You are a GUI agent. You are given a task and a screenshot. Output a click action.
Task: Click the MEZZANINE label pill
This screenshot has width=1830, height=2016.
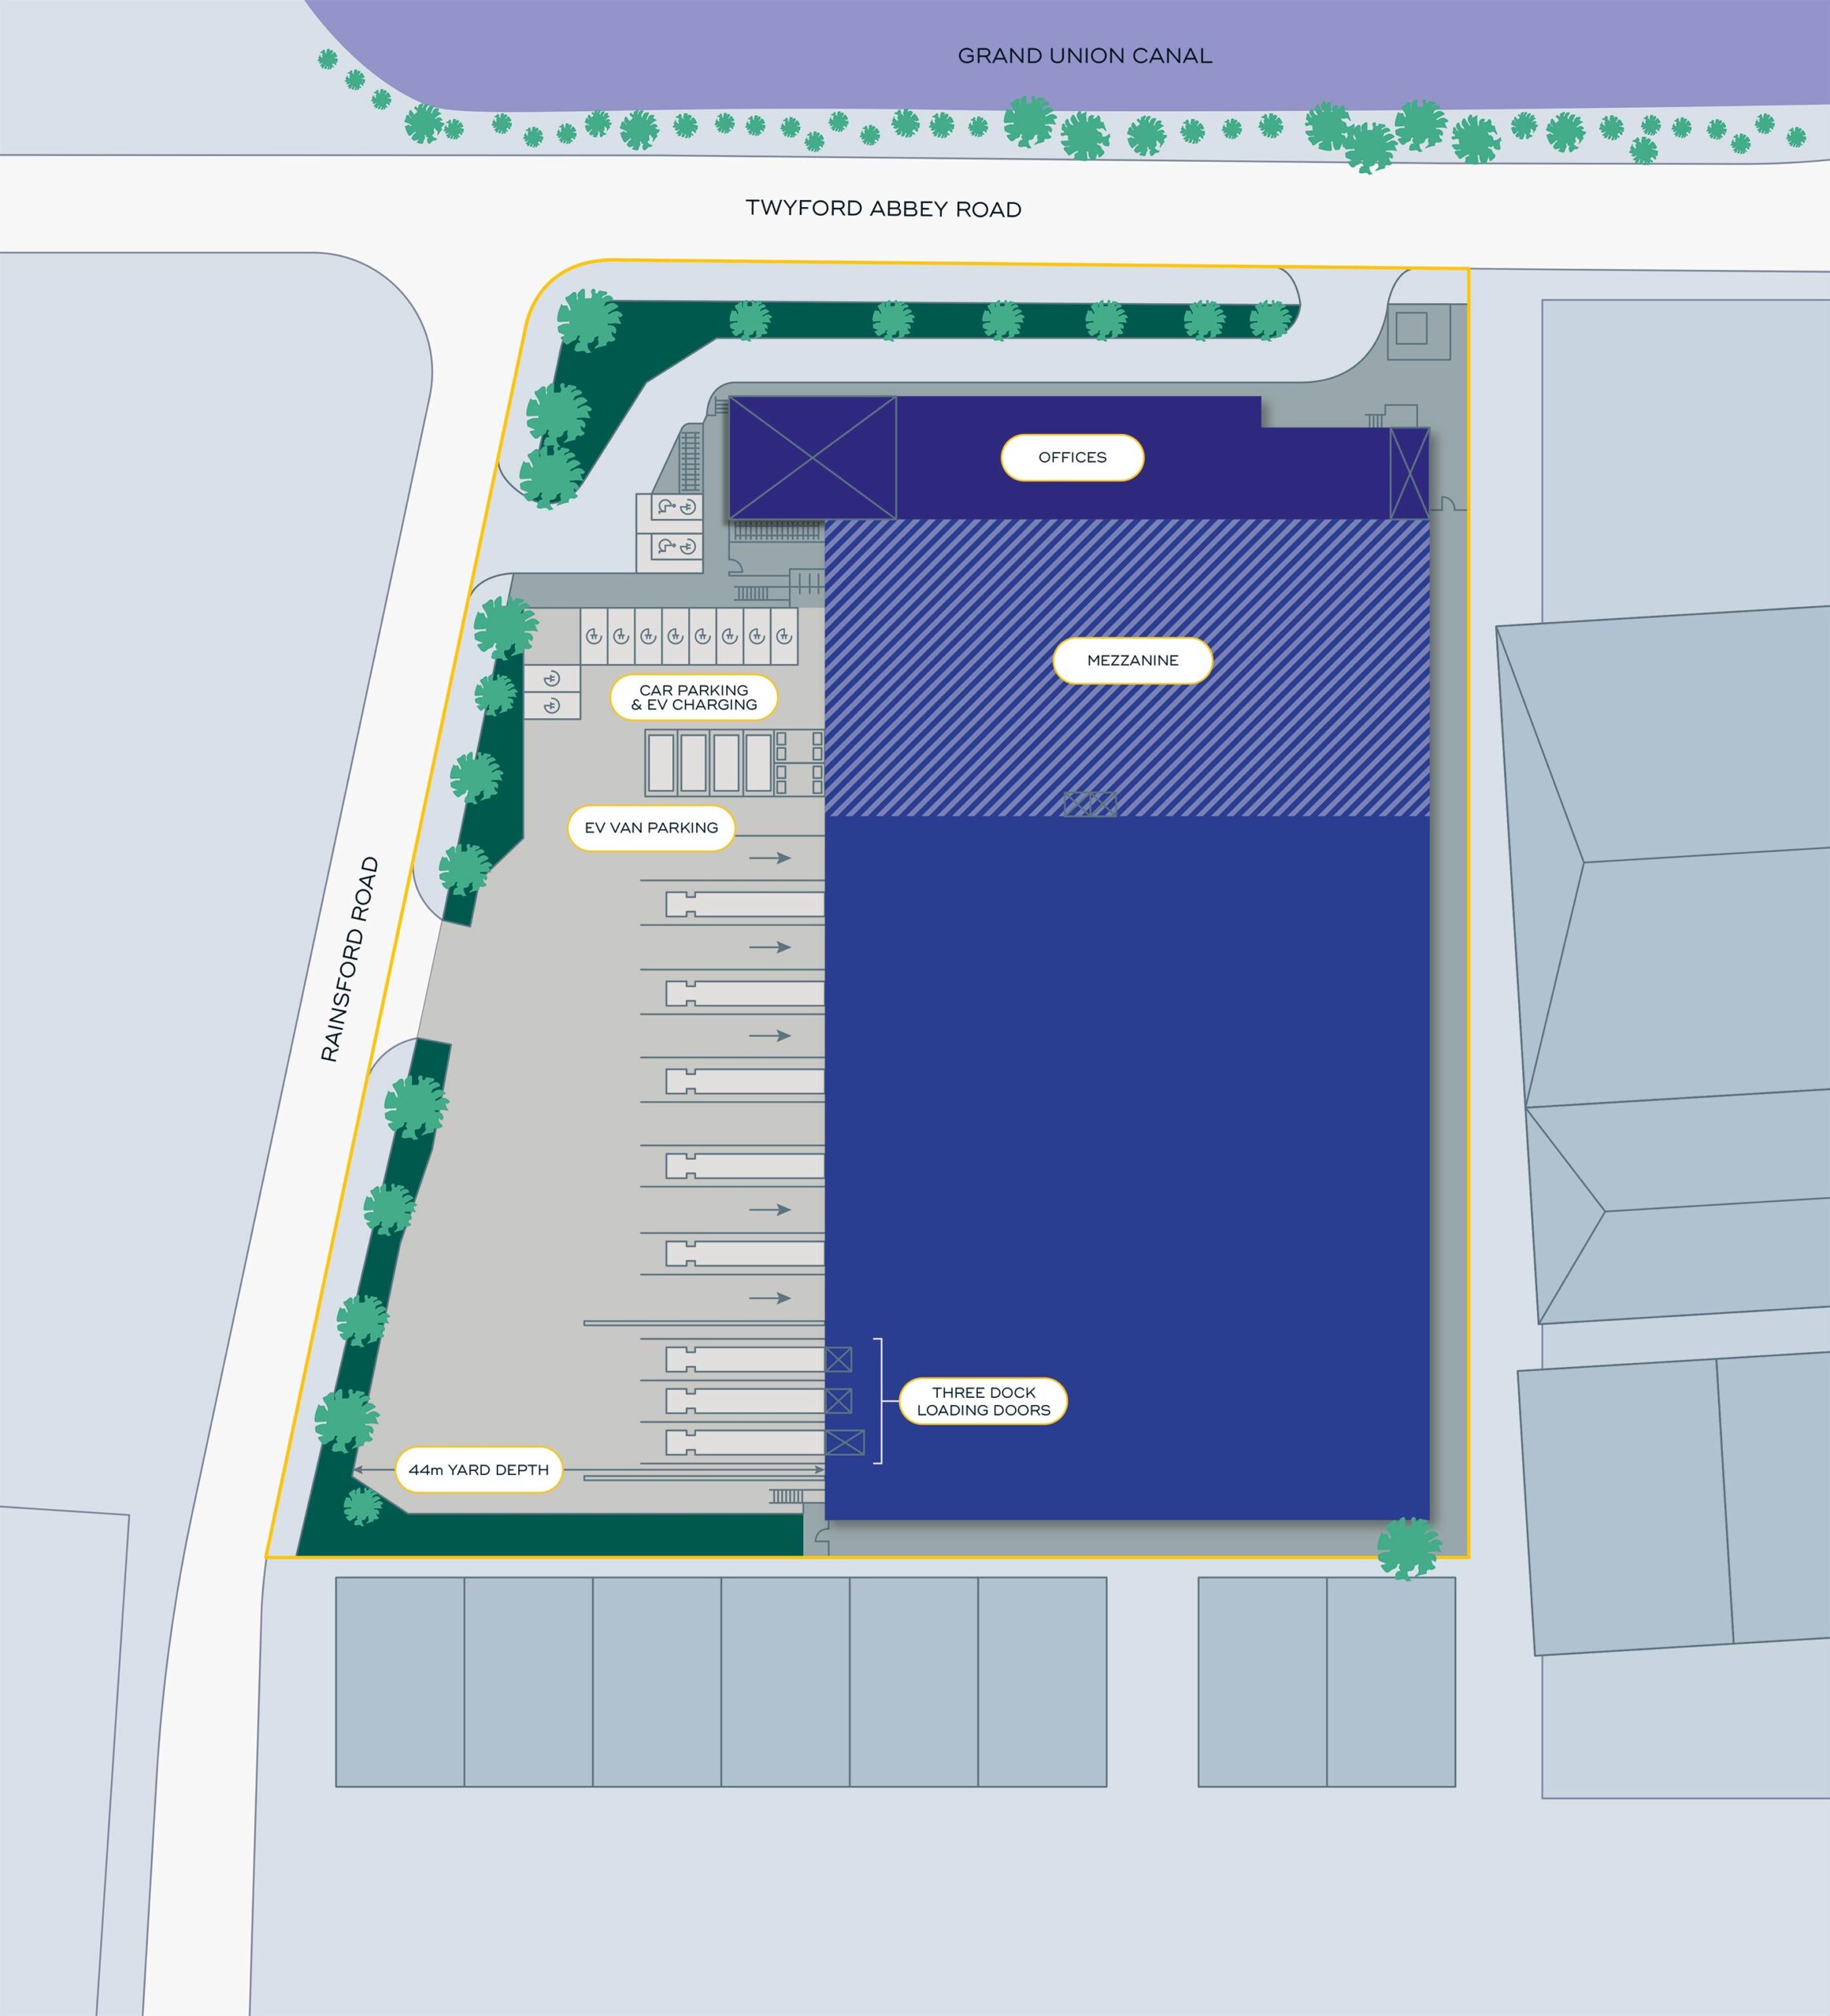pos(1132,660)
